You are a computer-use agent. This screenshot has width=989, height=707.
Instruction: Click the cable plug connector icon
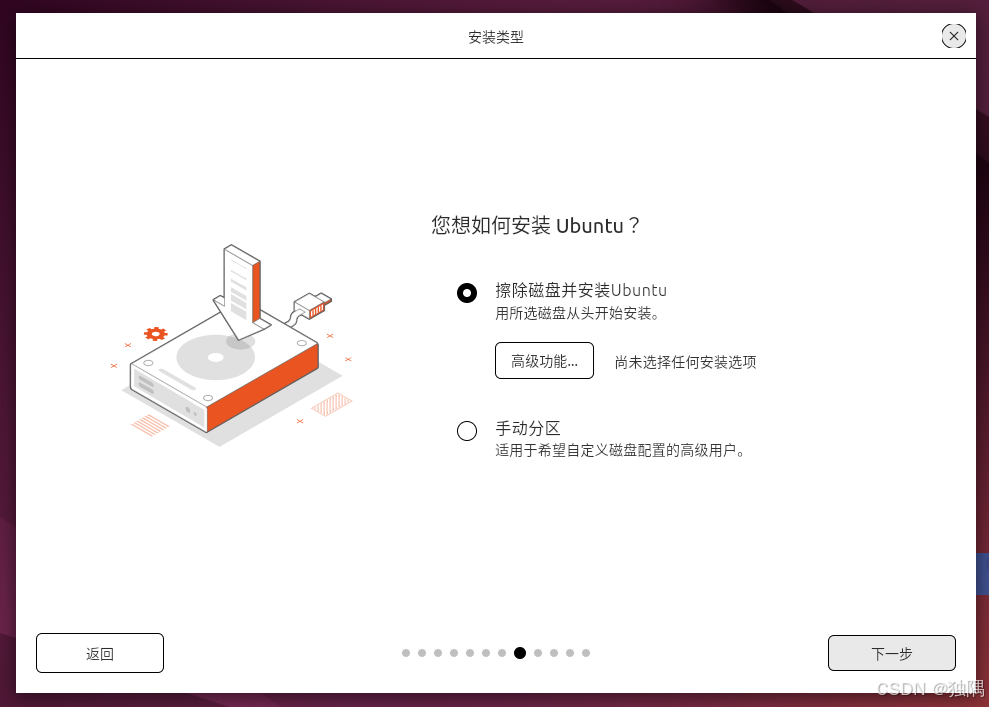click(313, 305)
